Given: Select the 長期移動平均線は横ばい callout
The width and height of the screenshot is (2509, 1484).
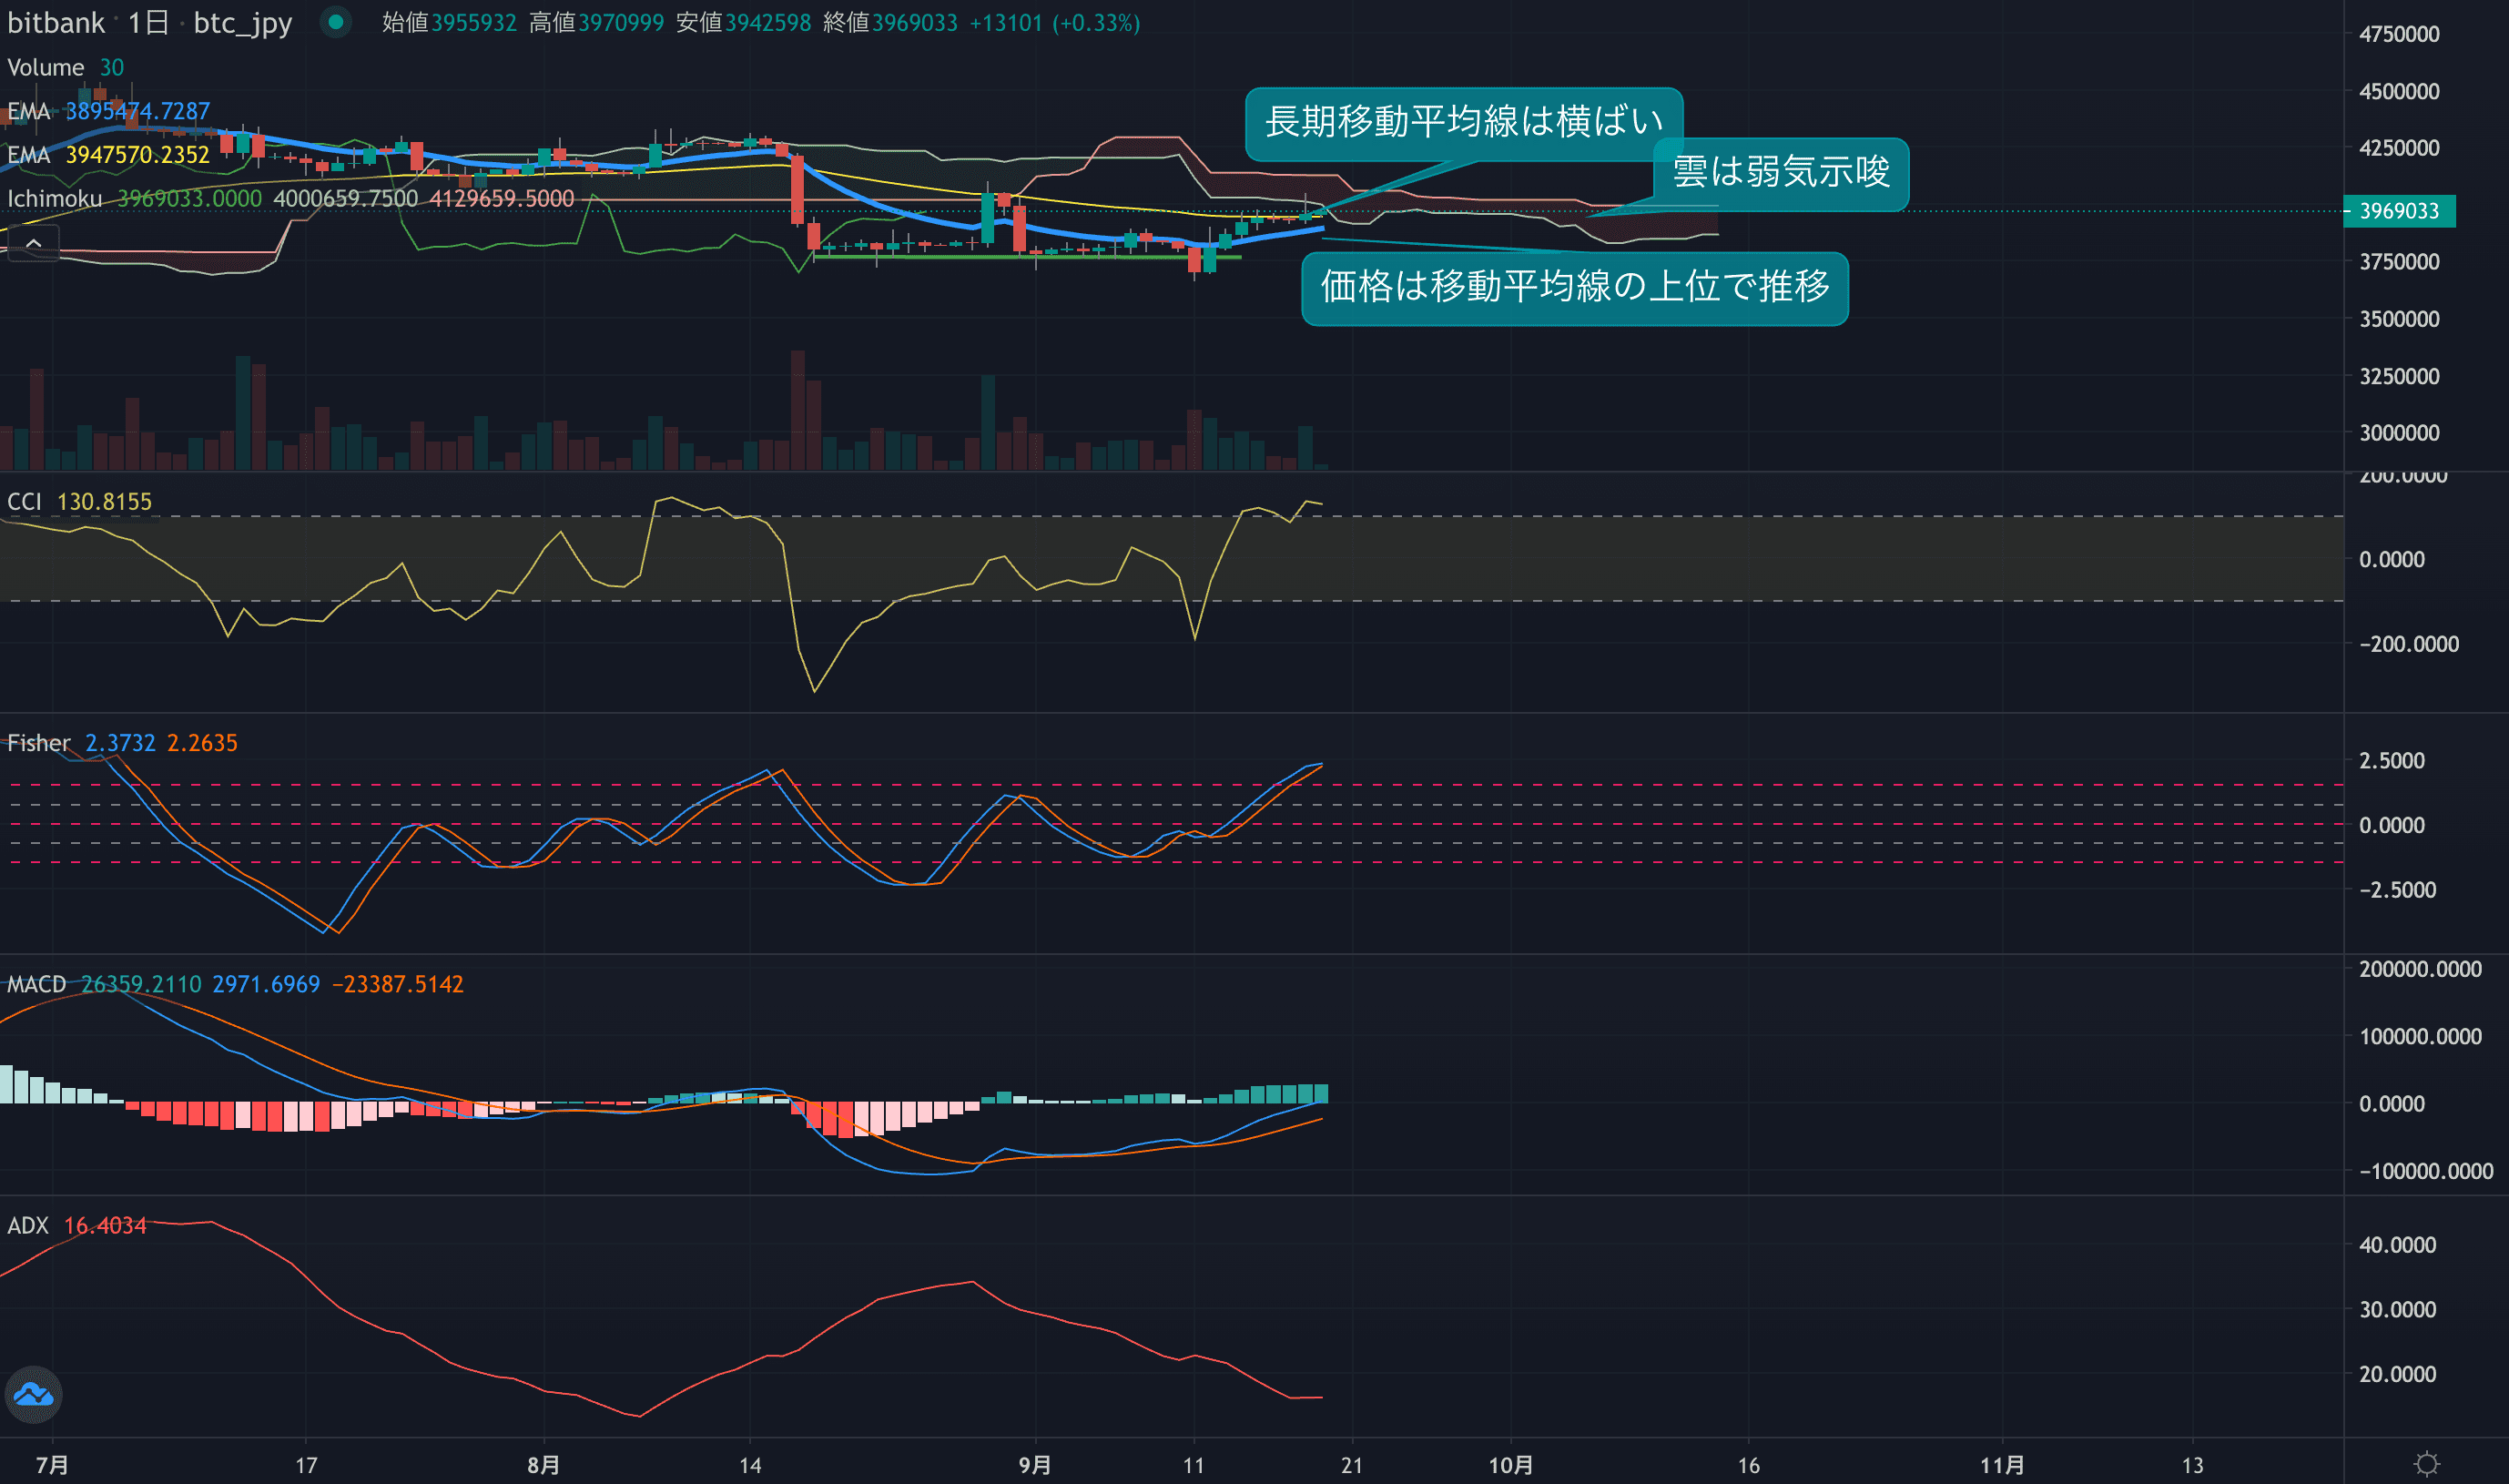Looking at the screenshot, I should pyautogui.click(x=1463, y=122).
